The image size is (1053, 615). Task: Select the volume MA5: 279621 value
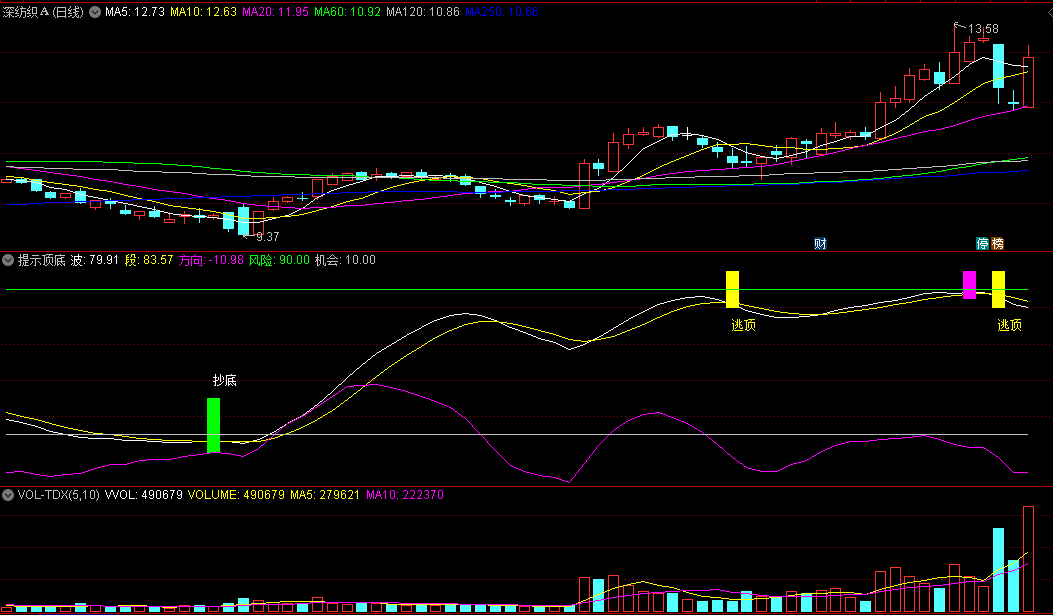click(x=325, y=495)
